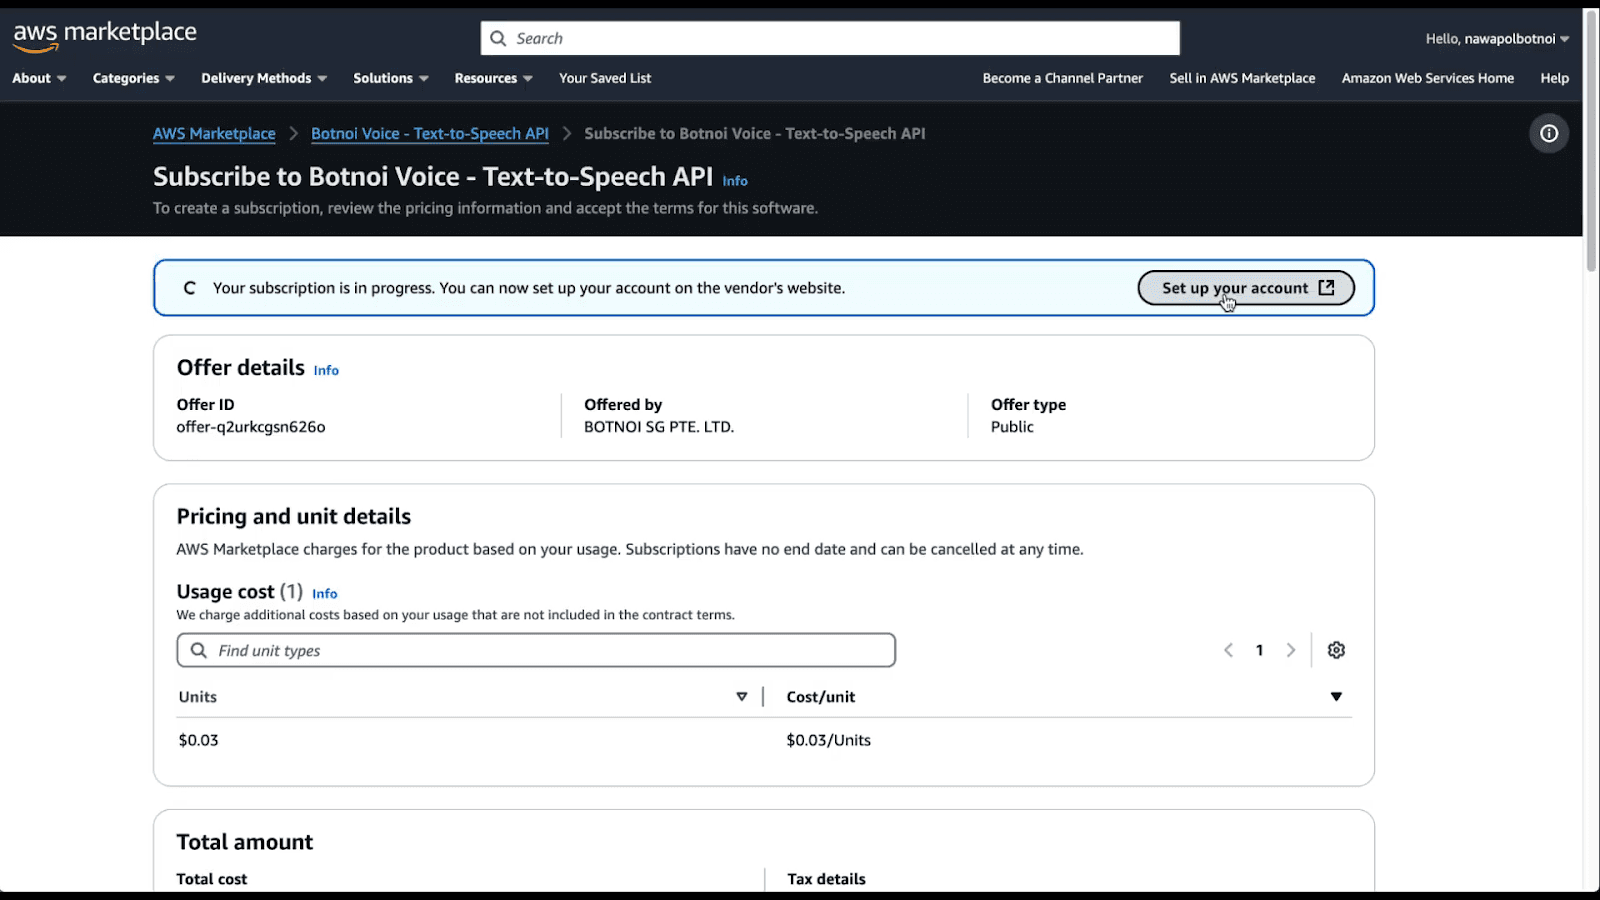The width and height of the screenshot is (1600, 900).
Task: Click the AWS Marketplace logo
Action: [105, 35]
